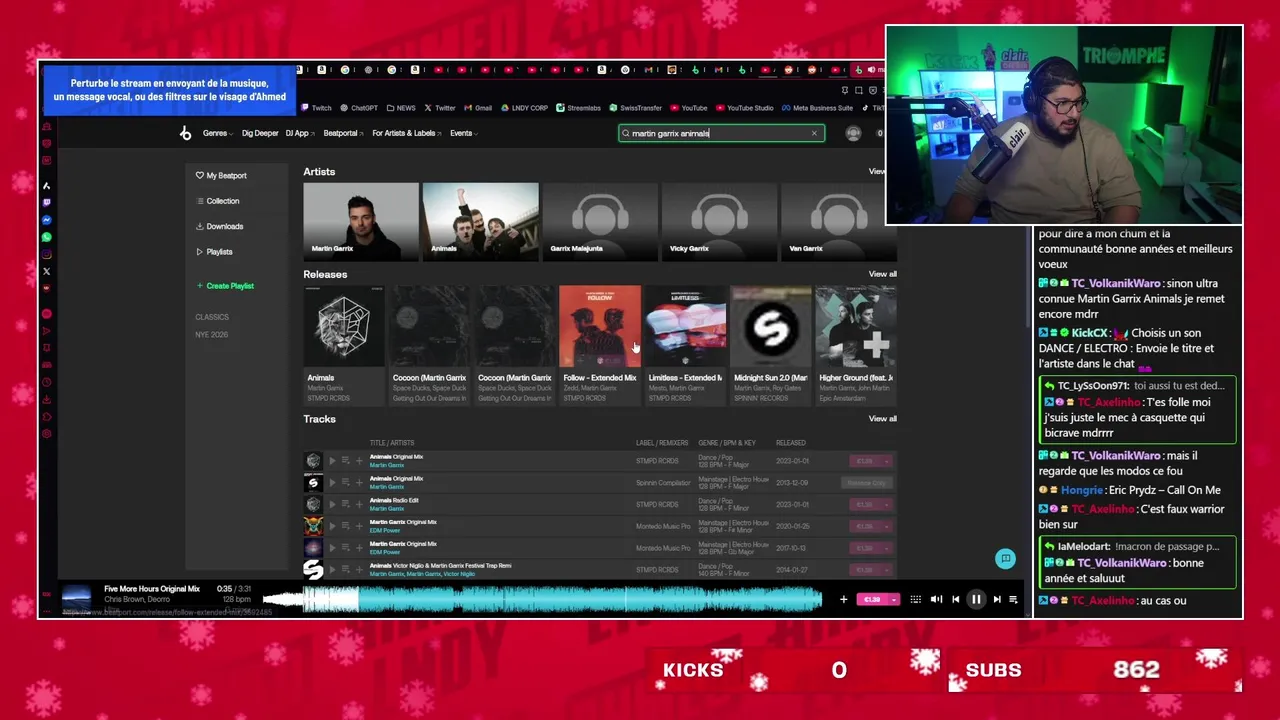View all releases
The width and height of the screenshot is (1280, 720).
(x=883, y=274)
